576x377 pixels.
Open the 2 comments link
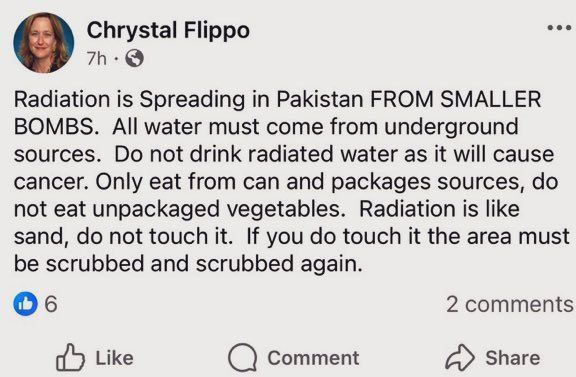[x=510, y=304]
